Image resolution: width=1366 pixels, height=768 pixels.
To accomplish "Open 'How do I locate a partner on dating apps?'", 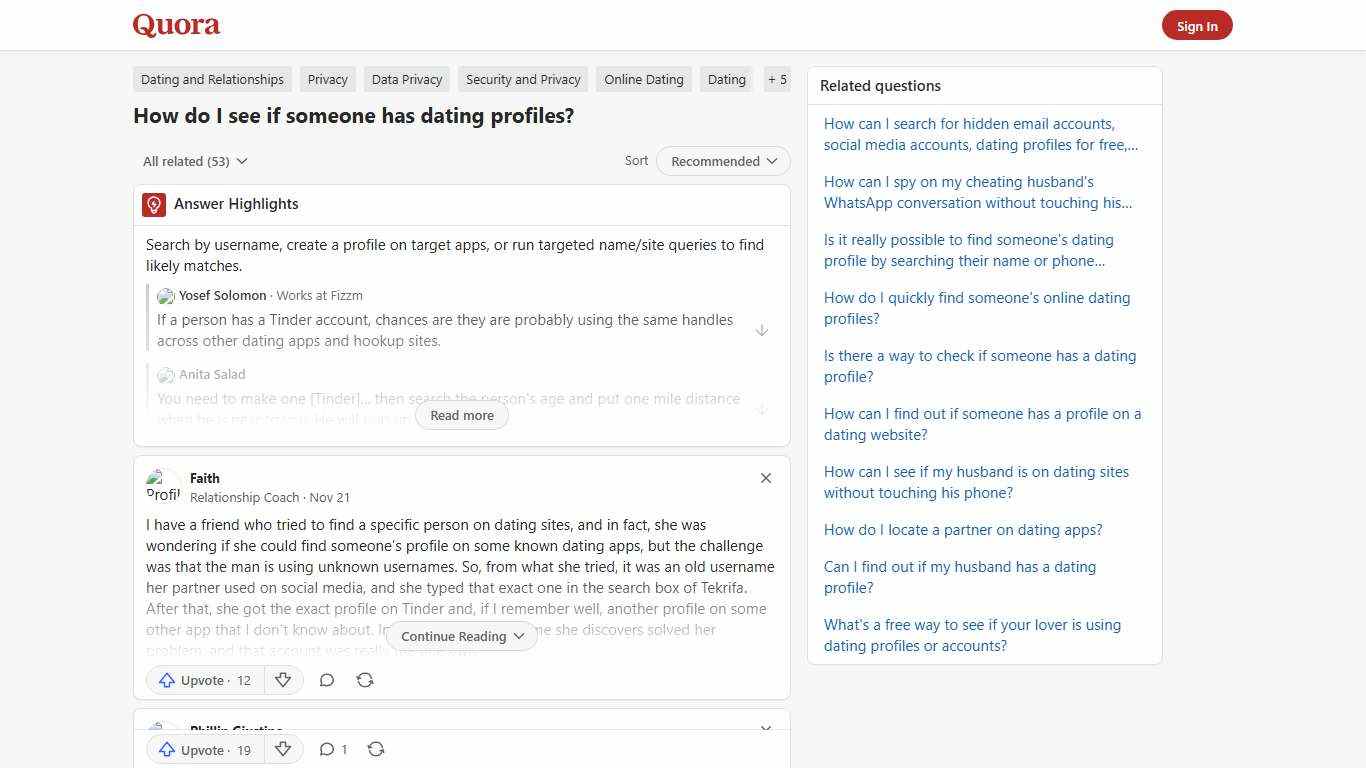I will click(x=963, y=529).
